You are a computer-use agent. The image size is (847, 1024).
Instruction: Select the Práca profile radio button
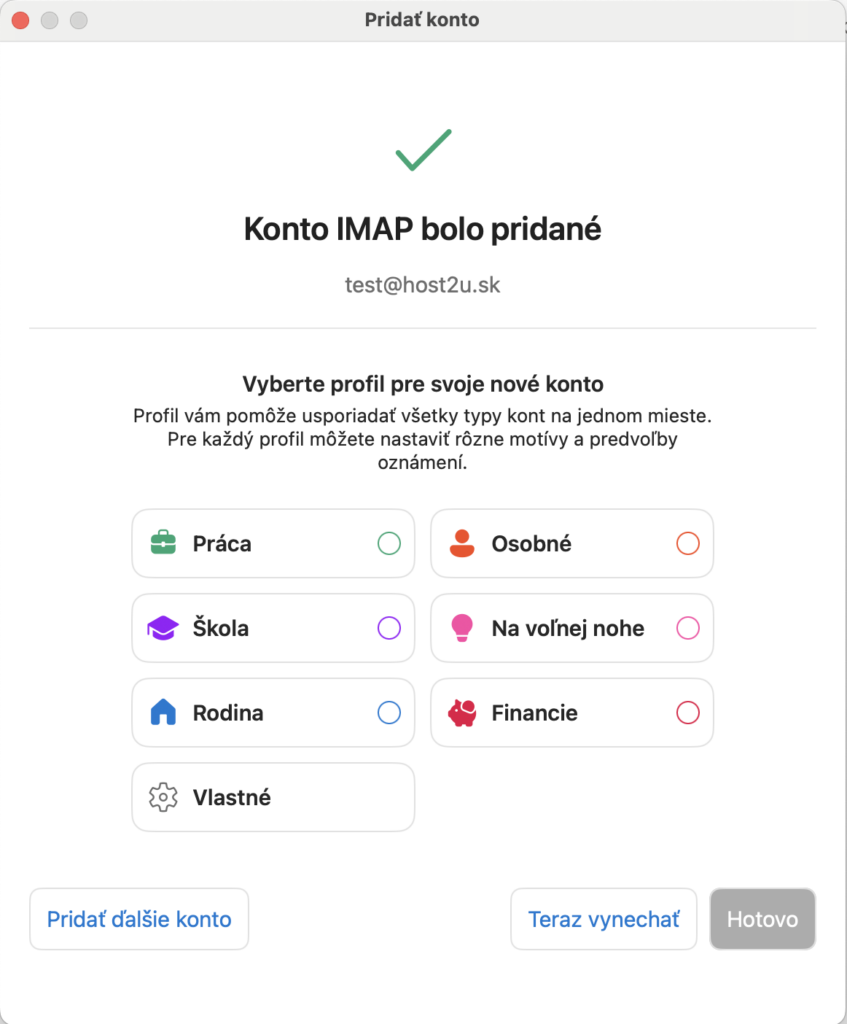pos(389,543)
